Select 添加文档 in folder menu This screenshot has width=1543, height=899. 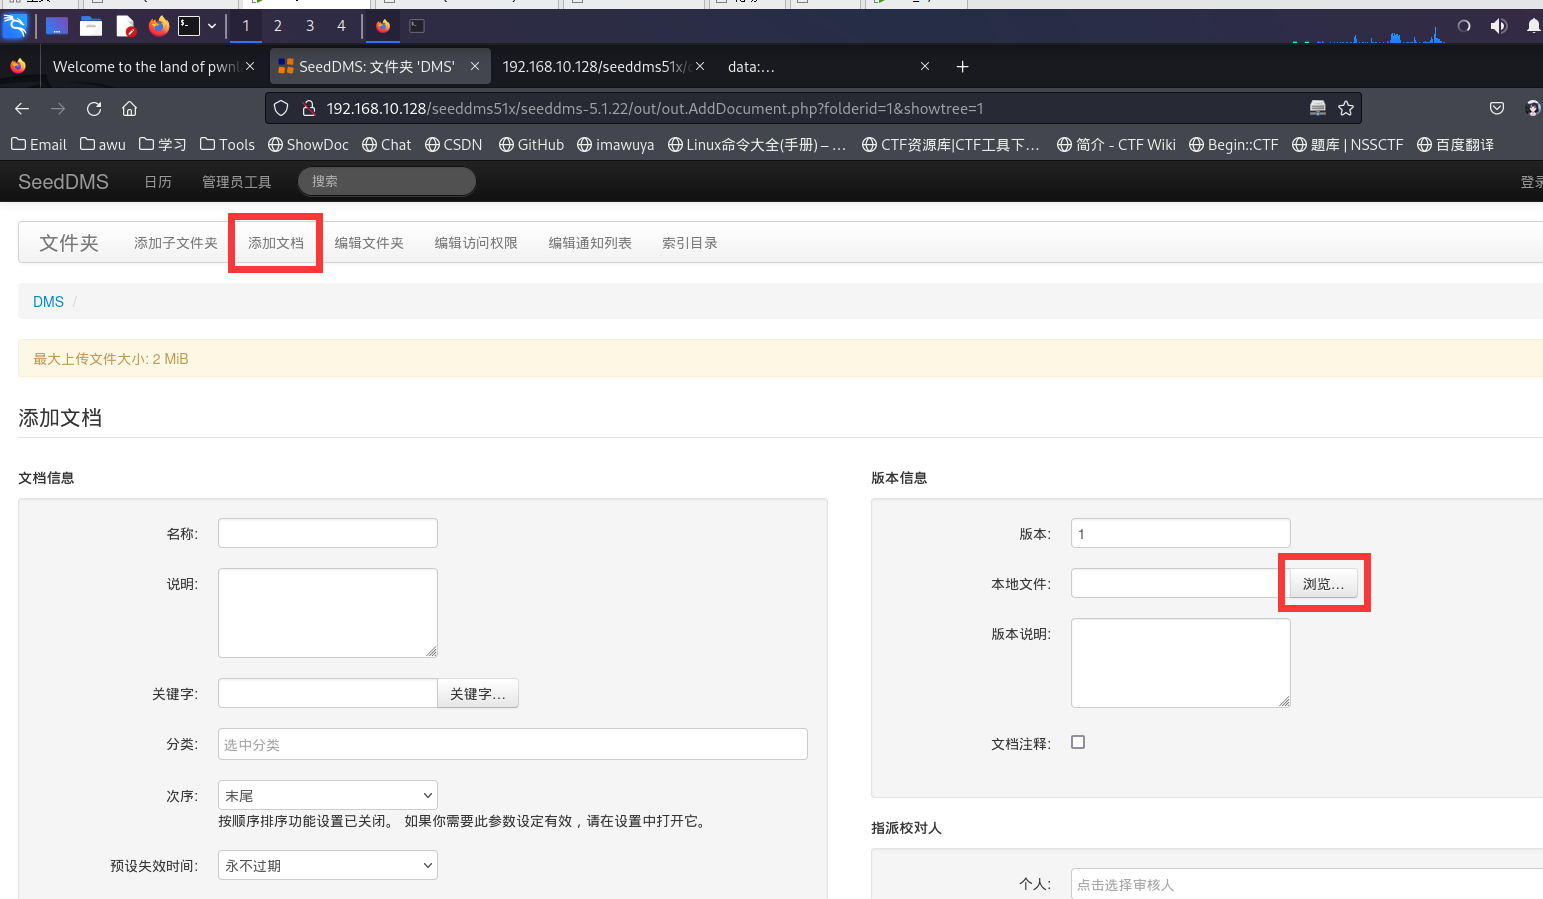pos(276,243)
